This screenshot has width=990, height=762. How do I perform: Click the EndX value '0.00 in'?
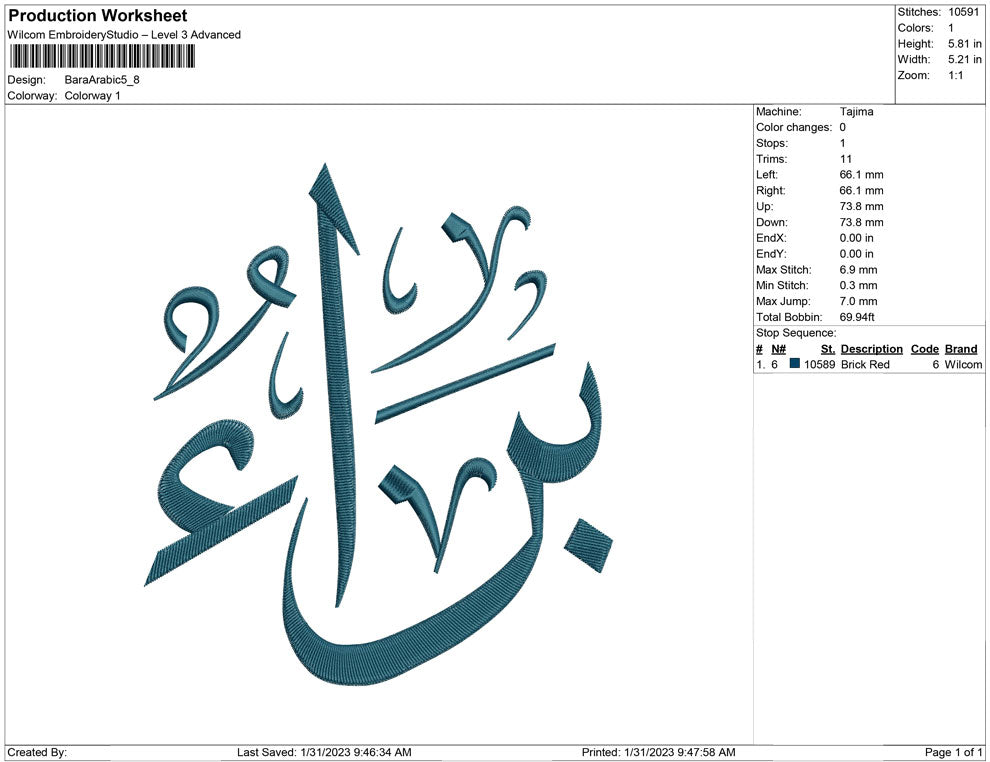[x=857, y=238]
